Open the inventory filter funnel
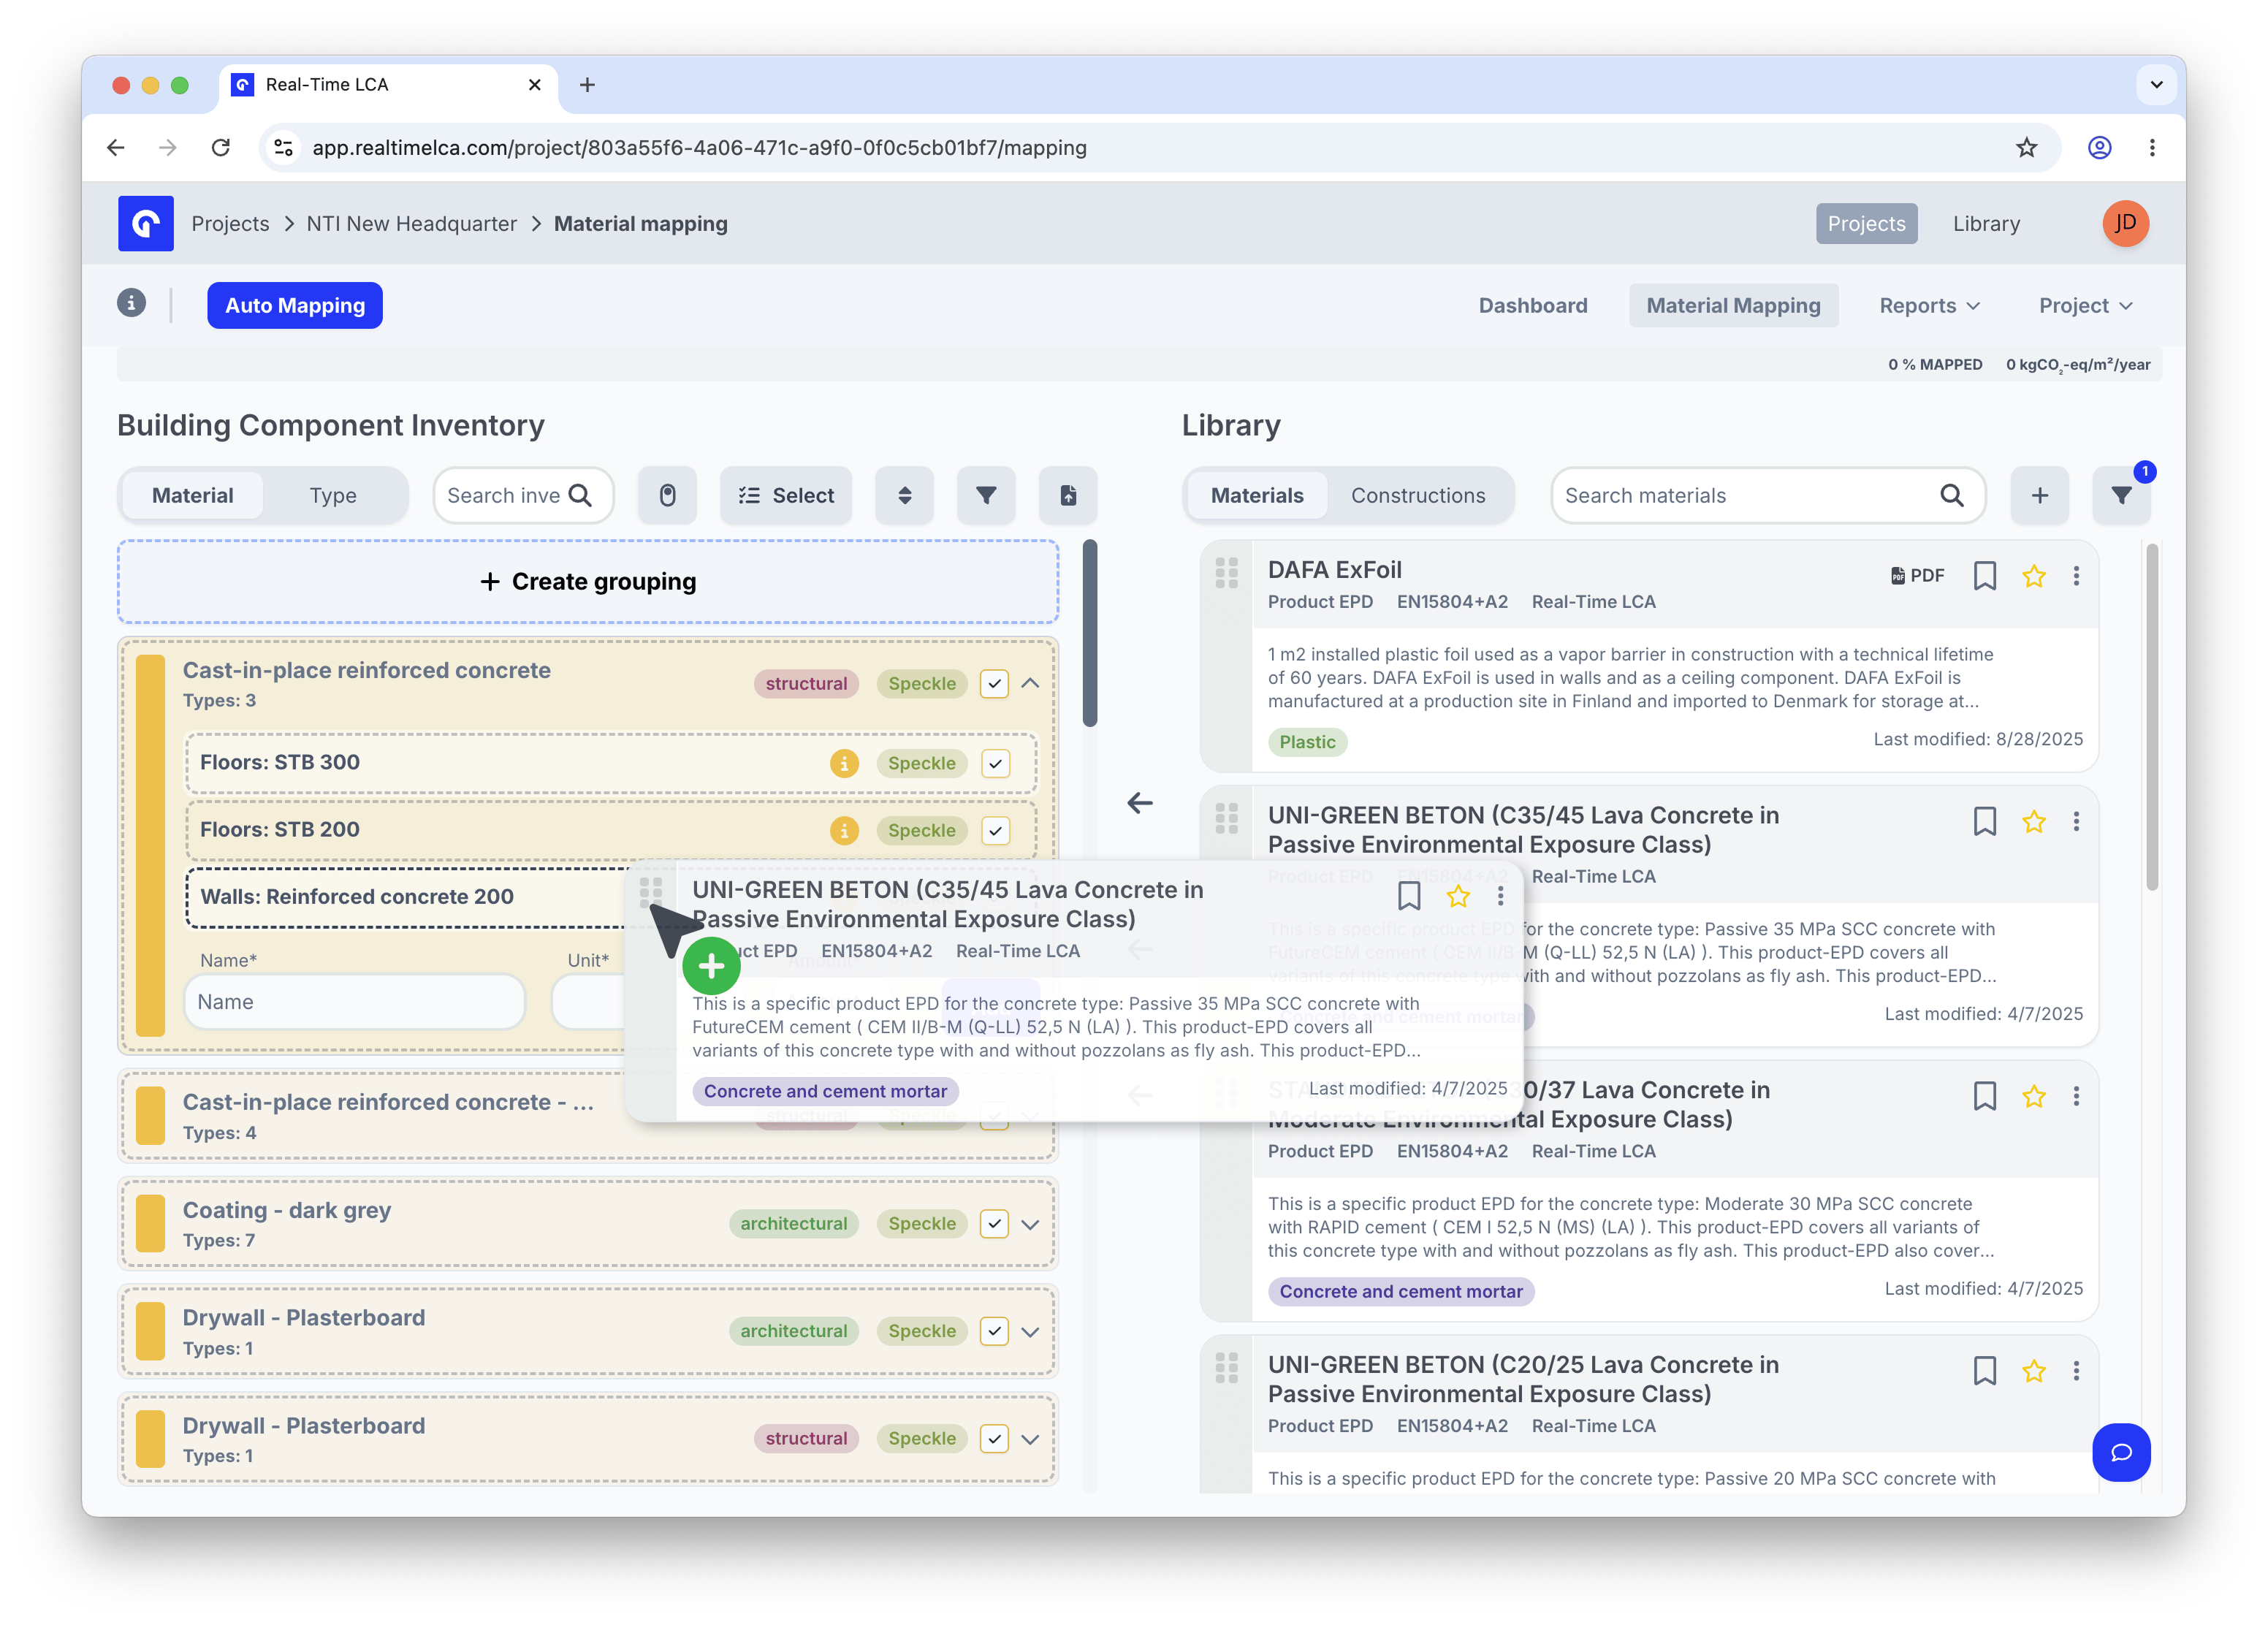2268x1625 pixels. [986, 495]
